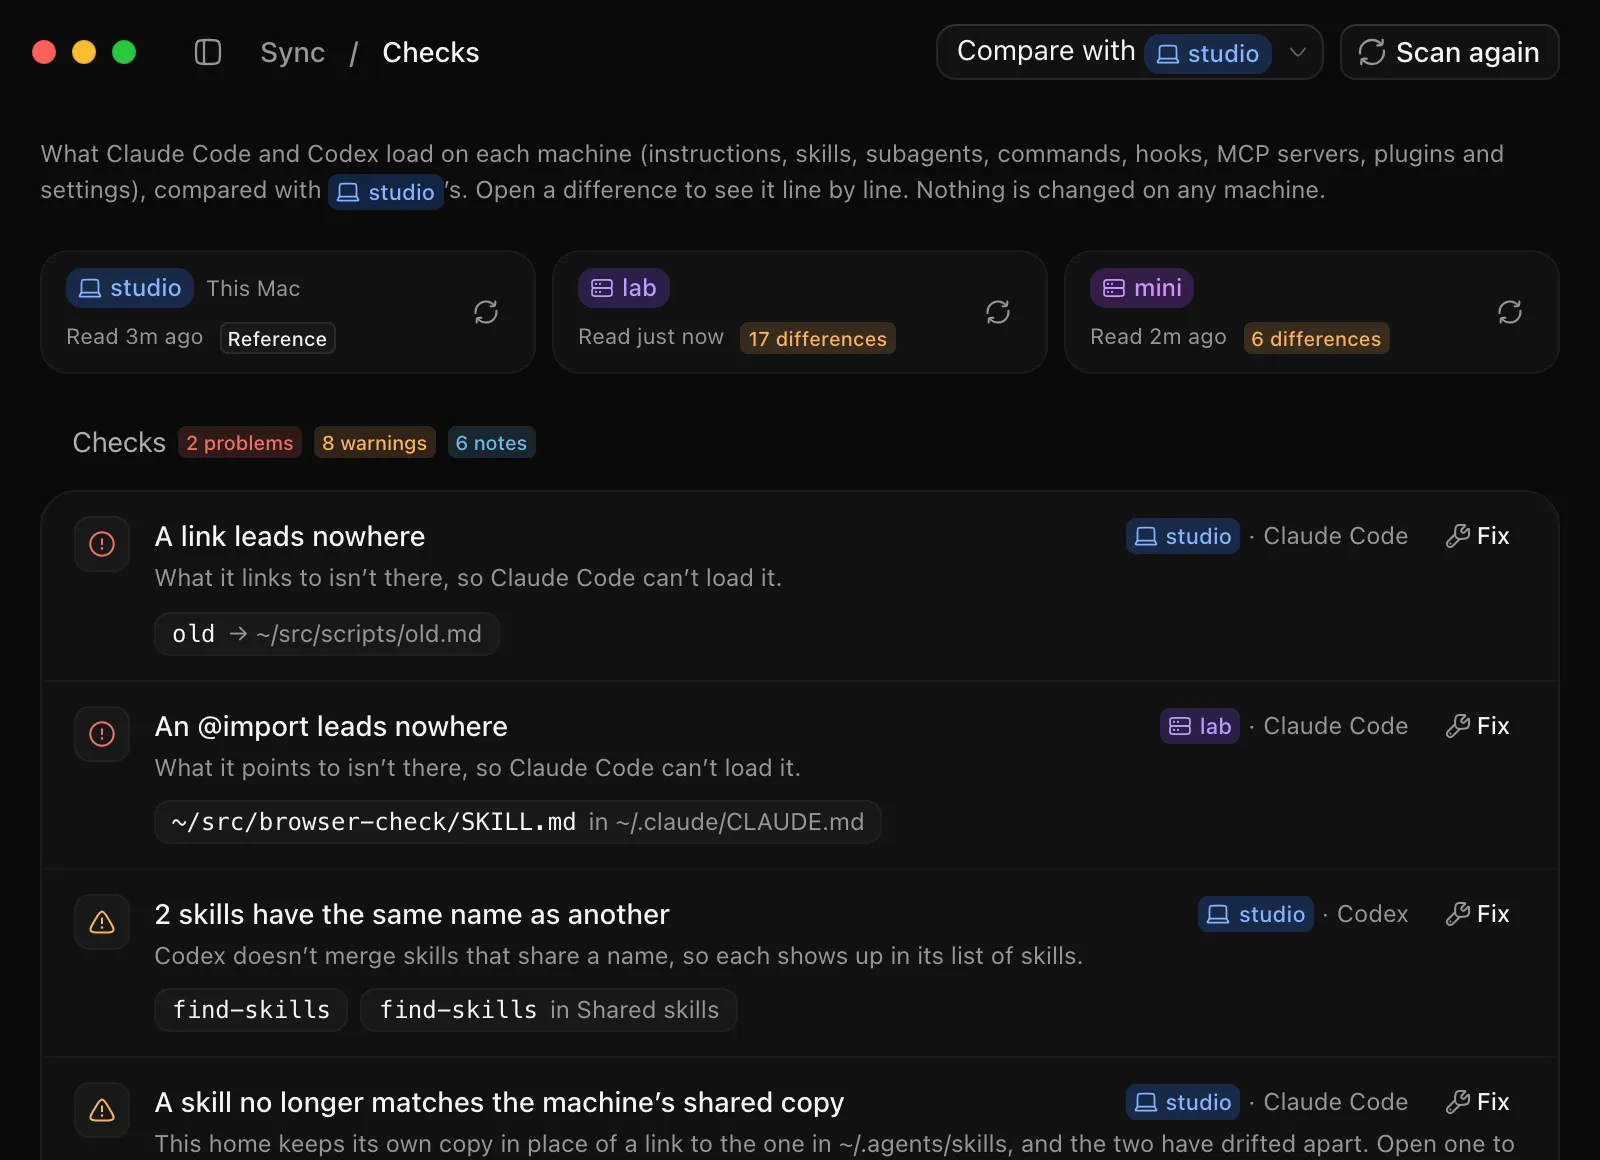
Task: Click the warning icon beside 2 skills have the same name
Action: click(x=102, y=922)
